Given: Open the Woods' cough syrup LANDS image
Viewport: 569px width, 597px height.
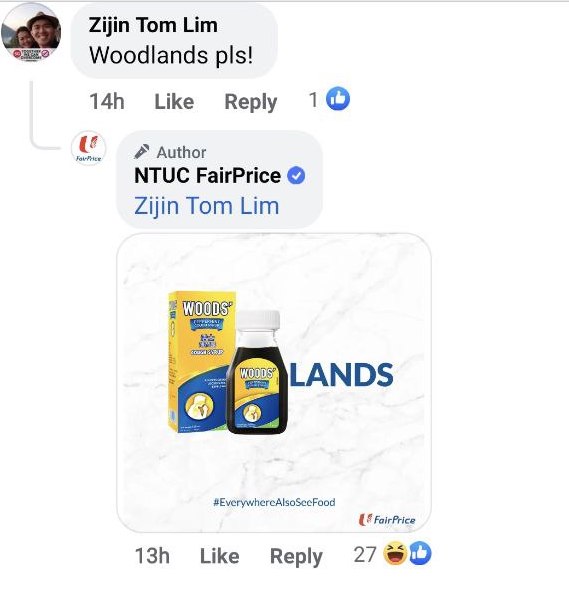Looking at the screenshot, I should (274, 382).
